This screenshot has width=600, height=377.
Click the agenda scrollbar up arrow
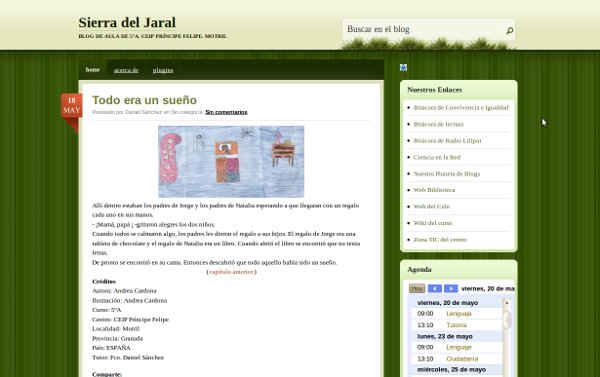pos(507,303)
